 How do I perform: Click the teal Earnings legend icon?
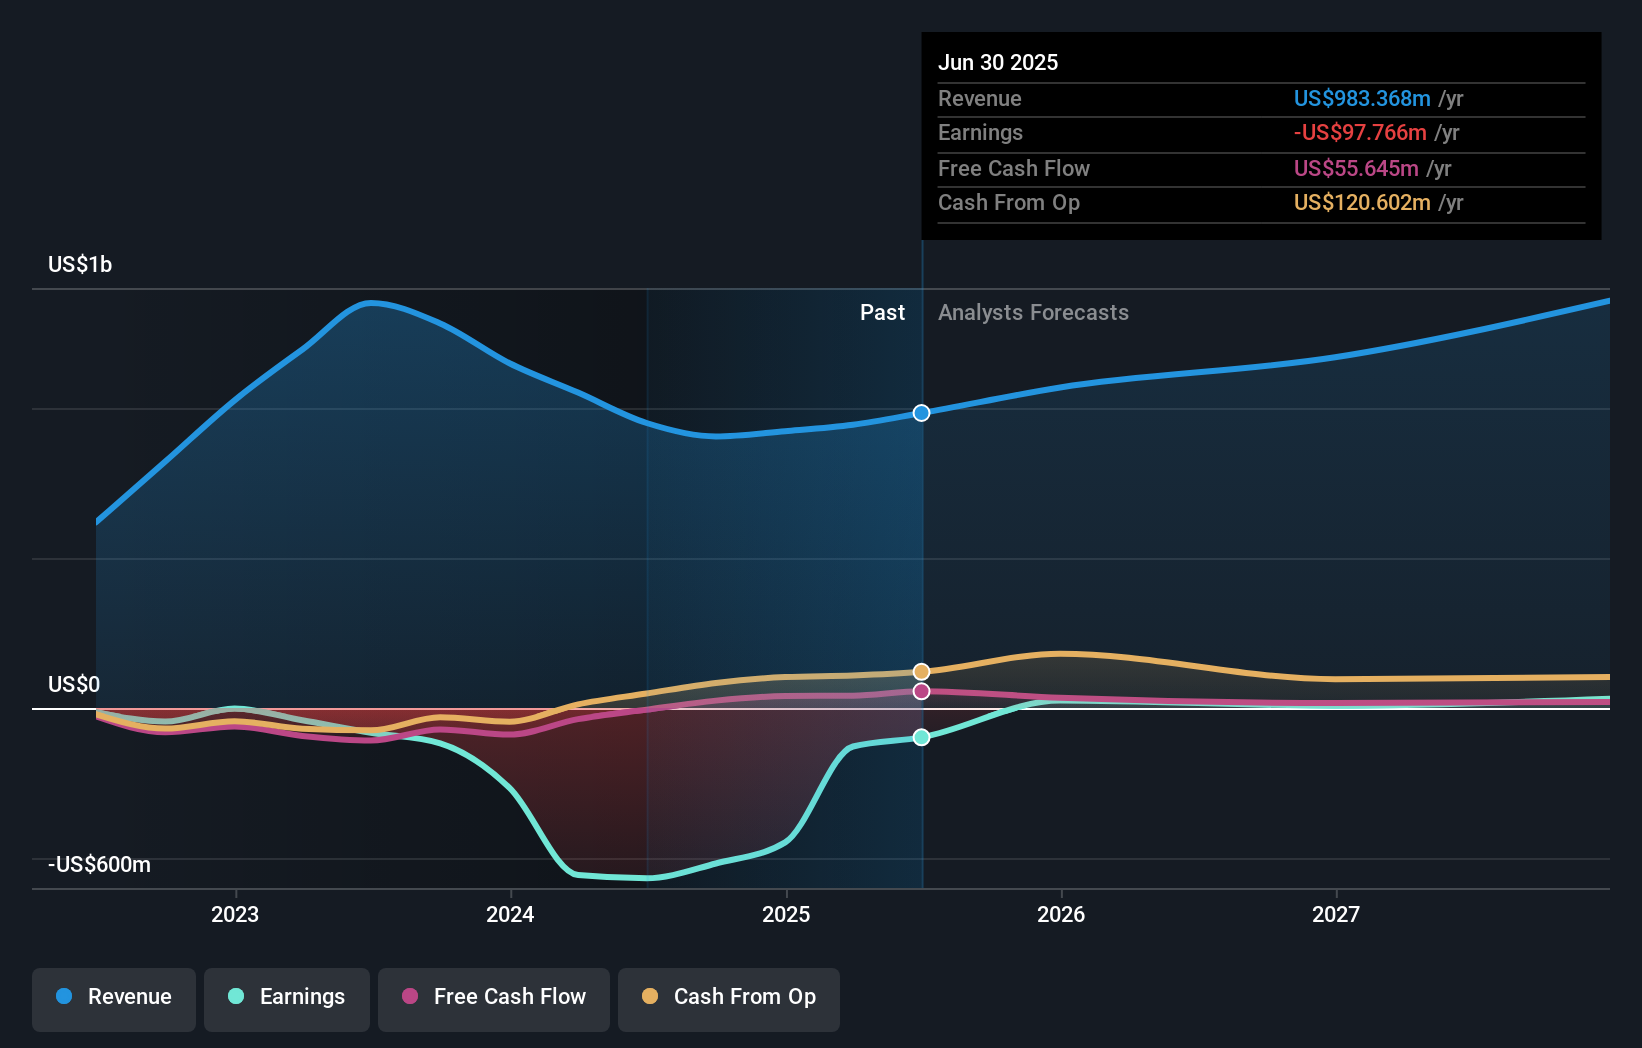(x=235, y=997)
